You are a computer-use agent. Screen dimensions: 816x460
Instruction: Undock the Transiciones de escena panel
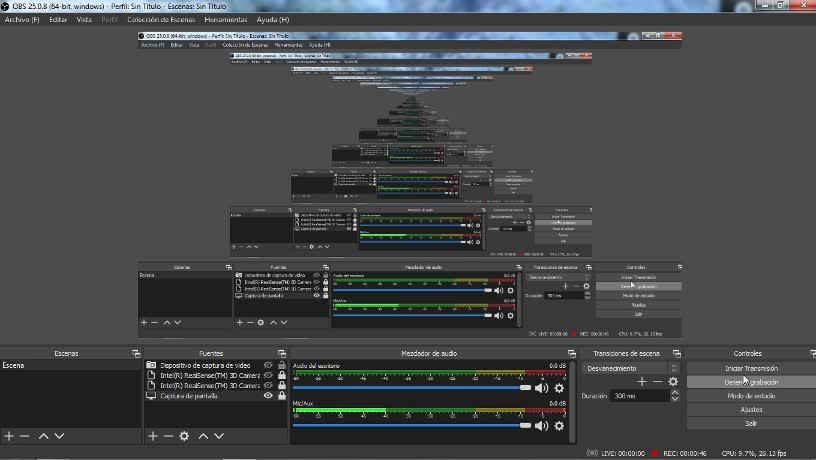pyautogui.click(x=677, y=354)
